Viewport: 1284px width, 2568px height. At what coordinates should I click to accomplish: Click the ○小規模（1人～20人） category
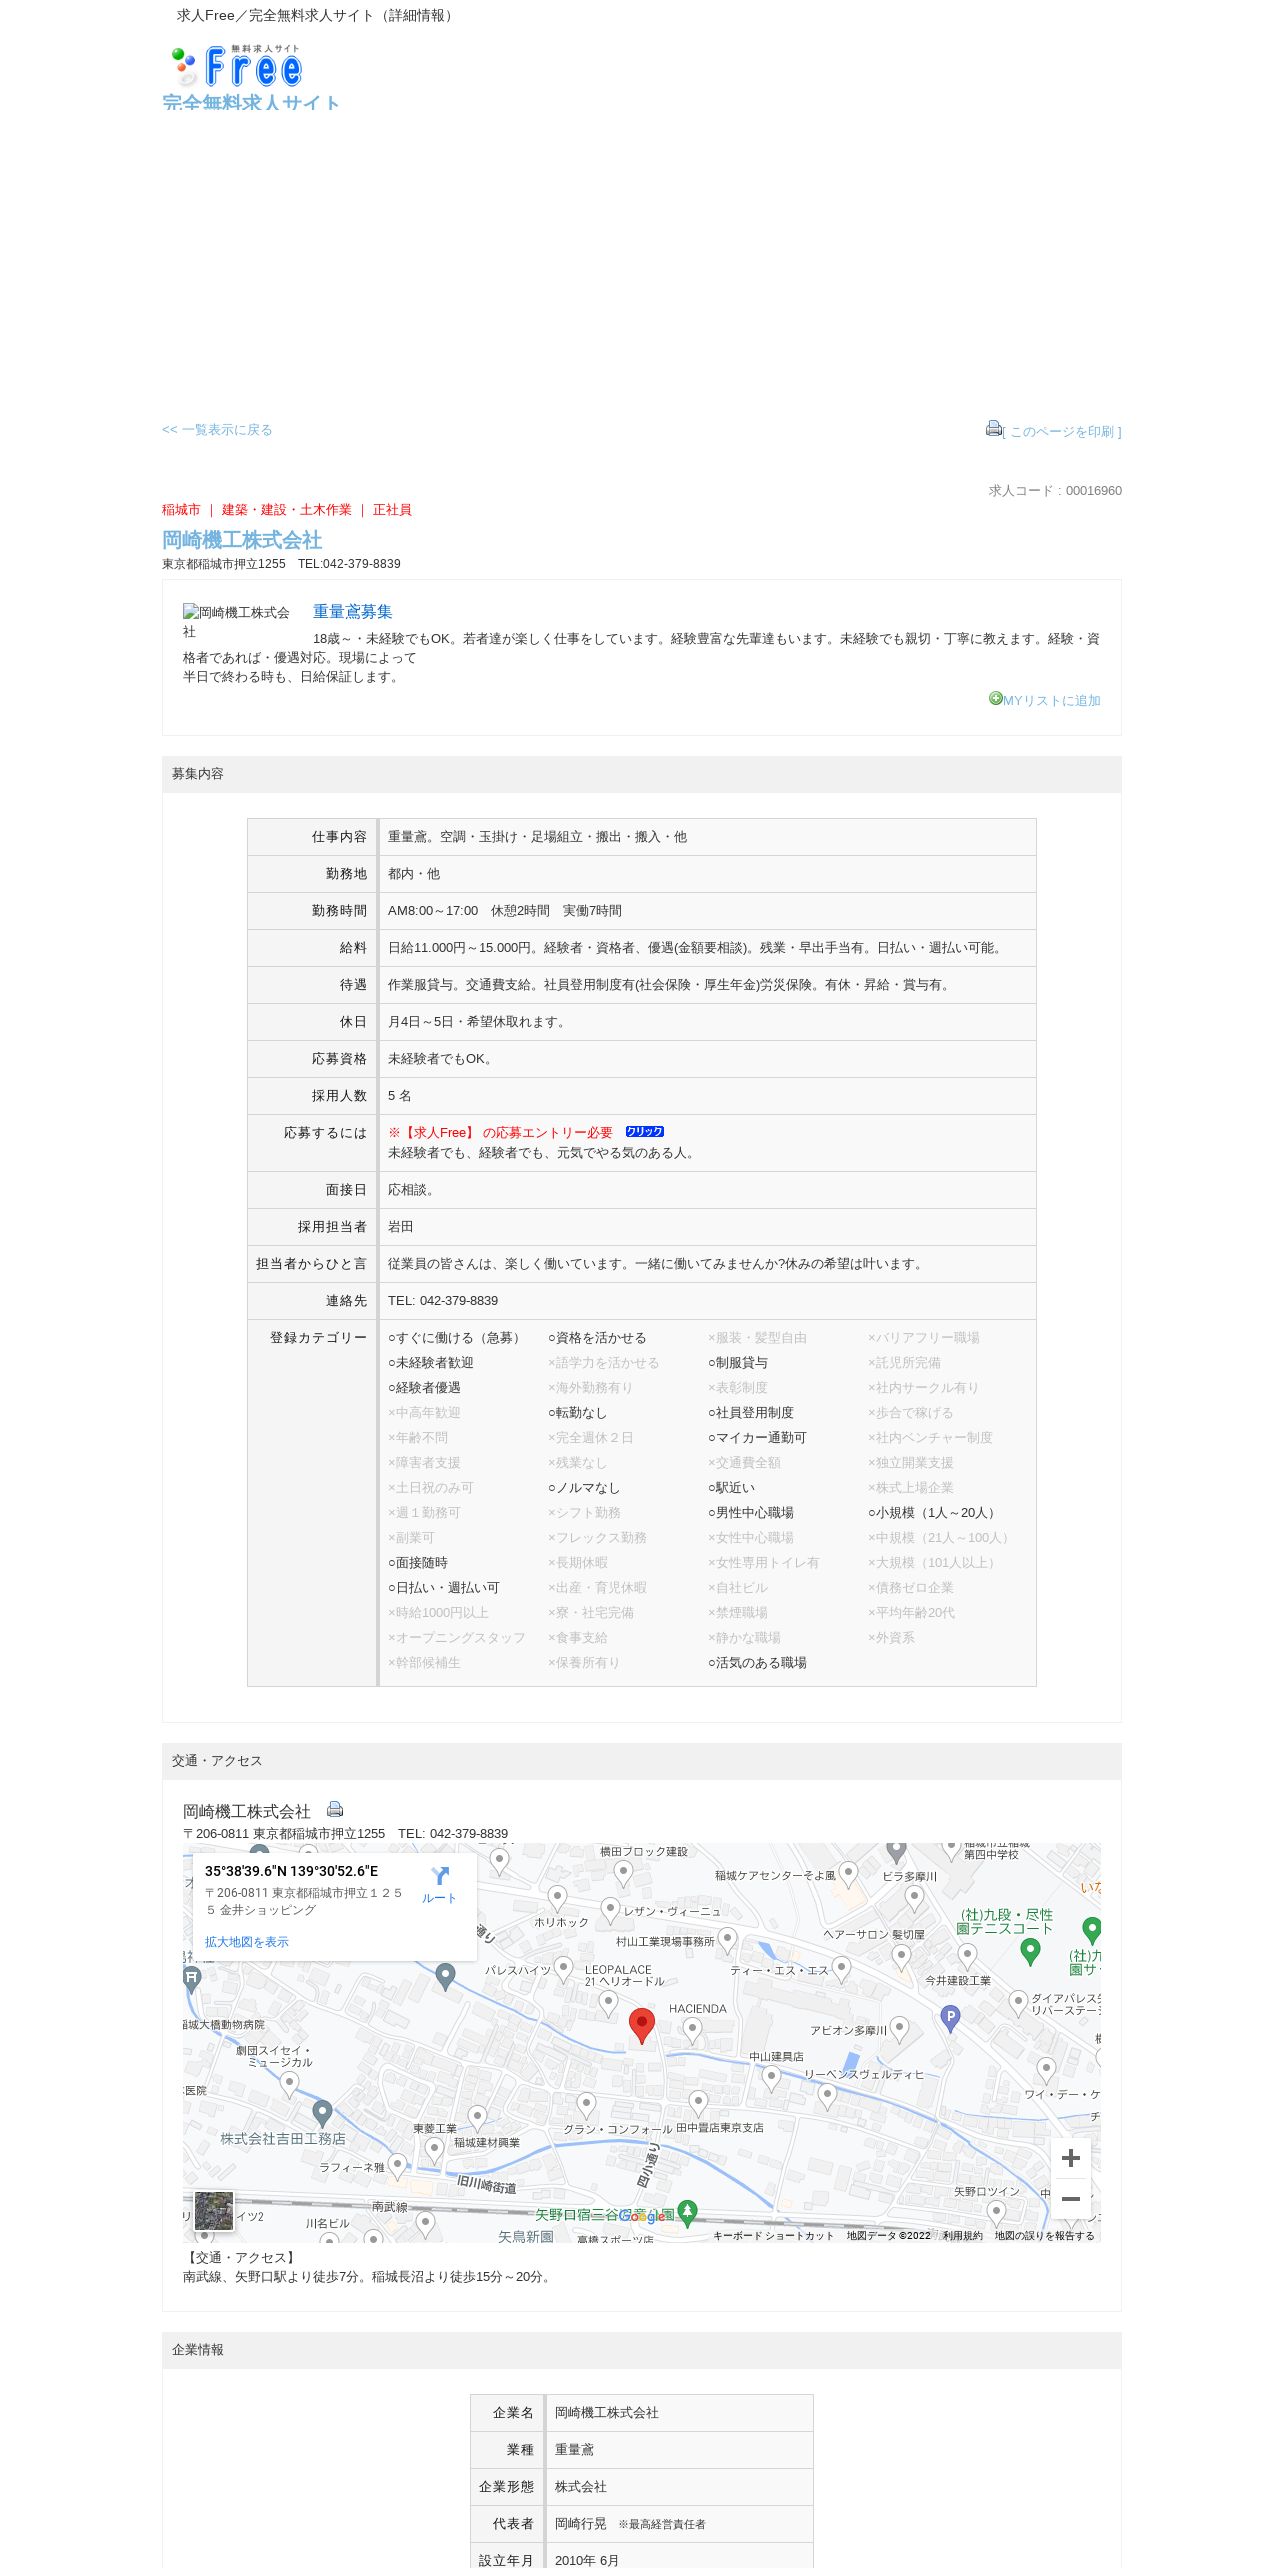pyautogui.click(x=934, y=1513)
